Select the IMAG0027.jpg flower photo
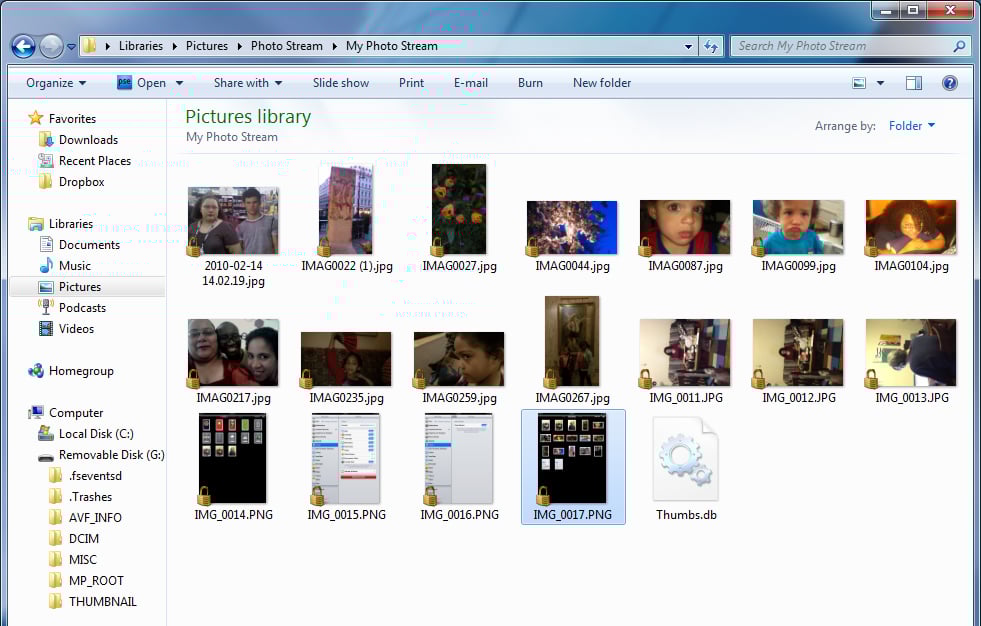 coord(459,210)
